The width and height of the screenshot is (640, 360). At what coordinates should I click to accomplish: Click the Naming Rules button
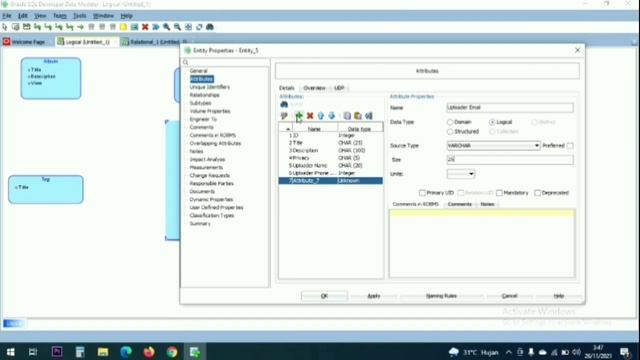tap(441, 296)
